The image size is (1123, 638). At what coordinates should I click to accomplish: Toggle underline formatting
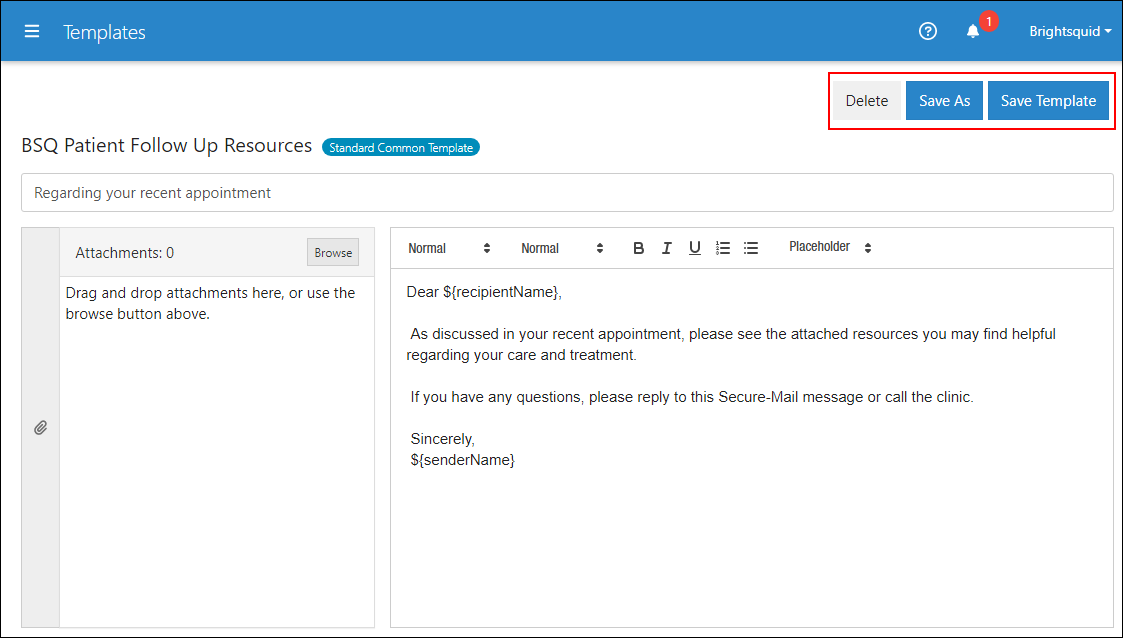coord(694,248)
